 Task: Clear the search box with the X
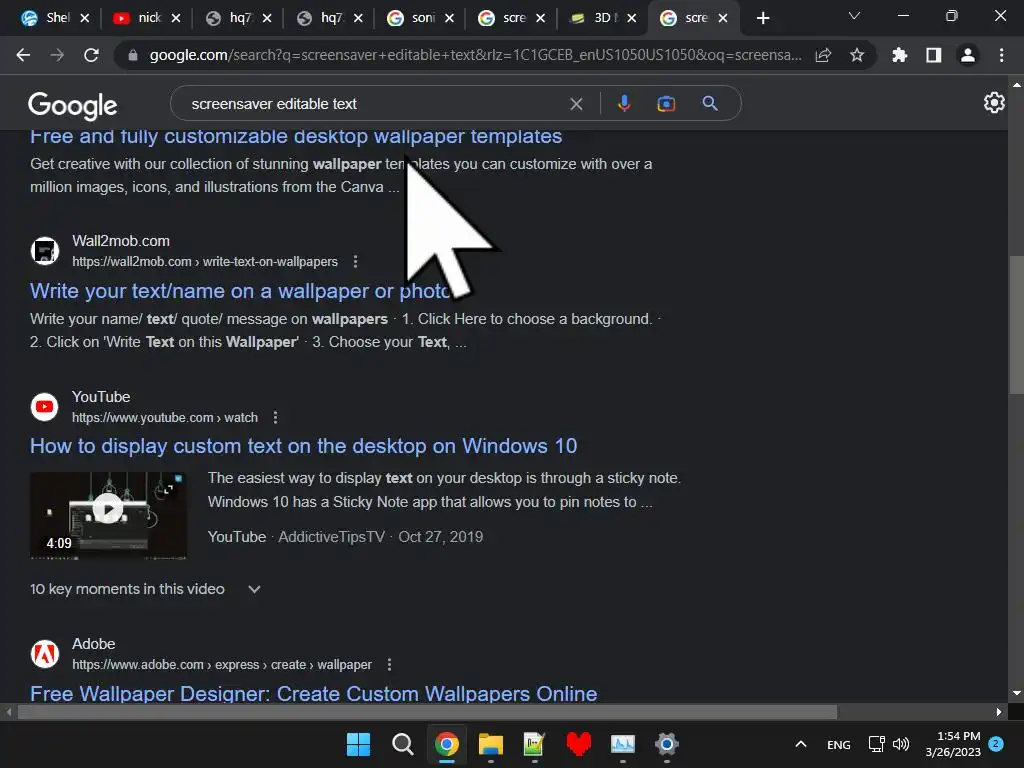(576, 104)
